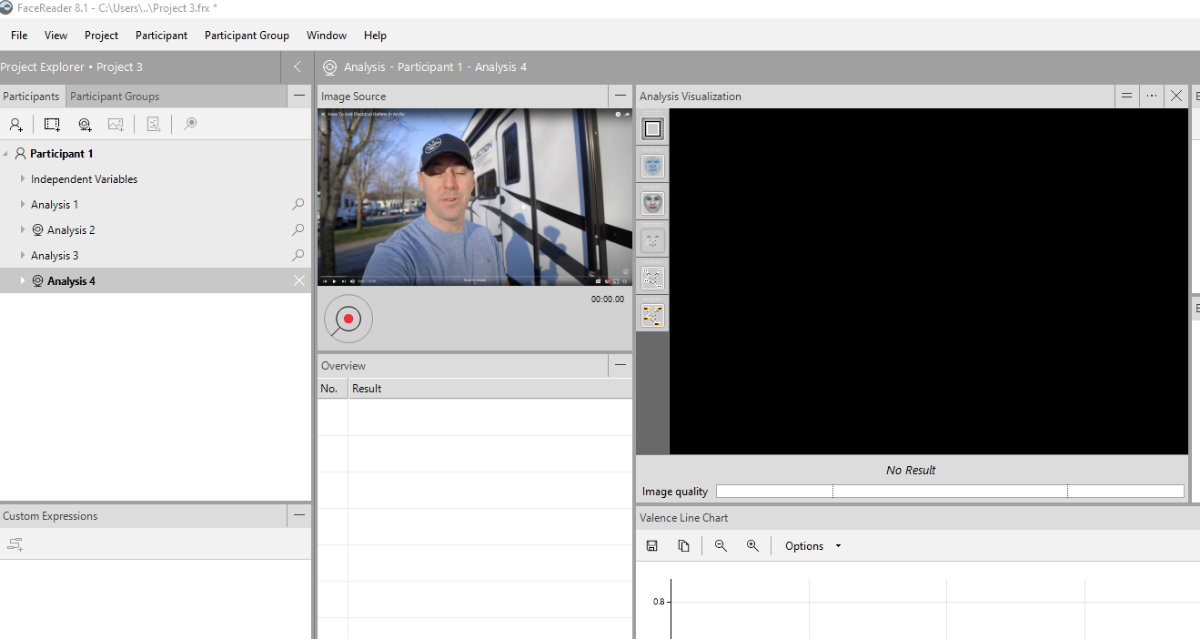Click the 00:00.00 timer text

(x=607, y=299)
